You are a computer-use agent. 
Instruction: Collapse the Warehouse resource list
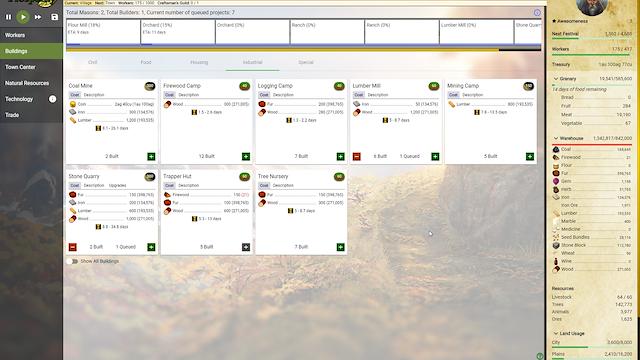[556, 138]
